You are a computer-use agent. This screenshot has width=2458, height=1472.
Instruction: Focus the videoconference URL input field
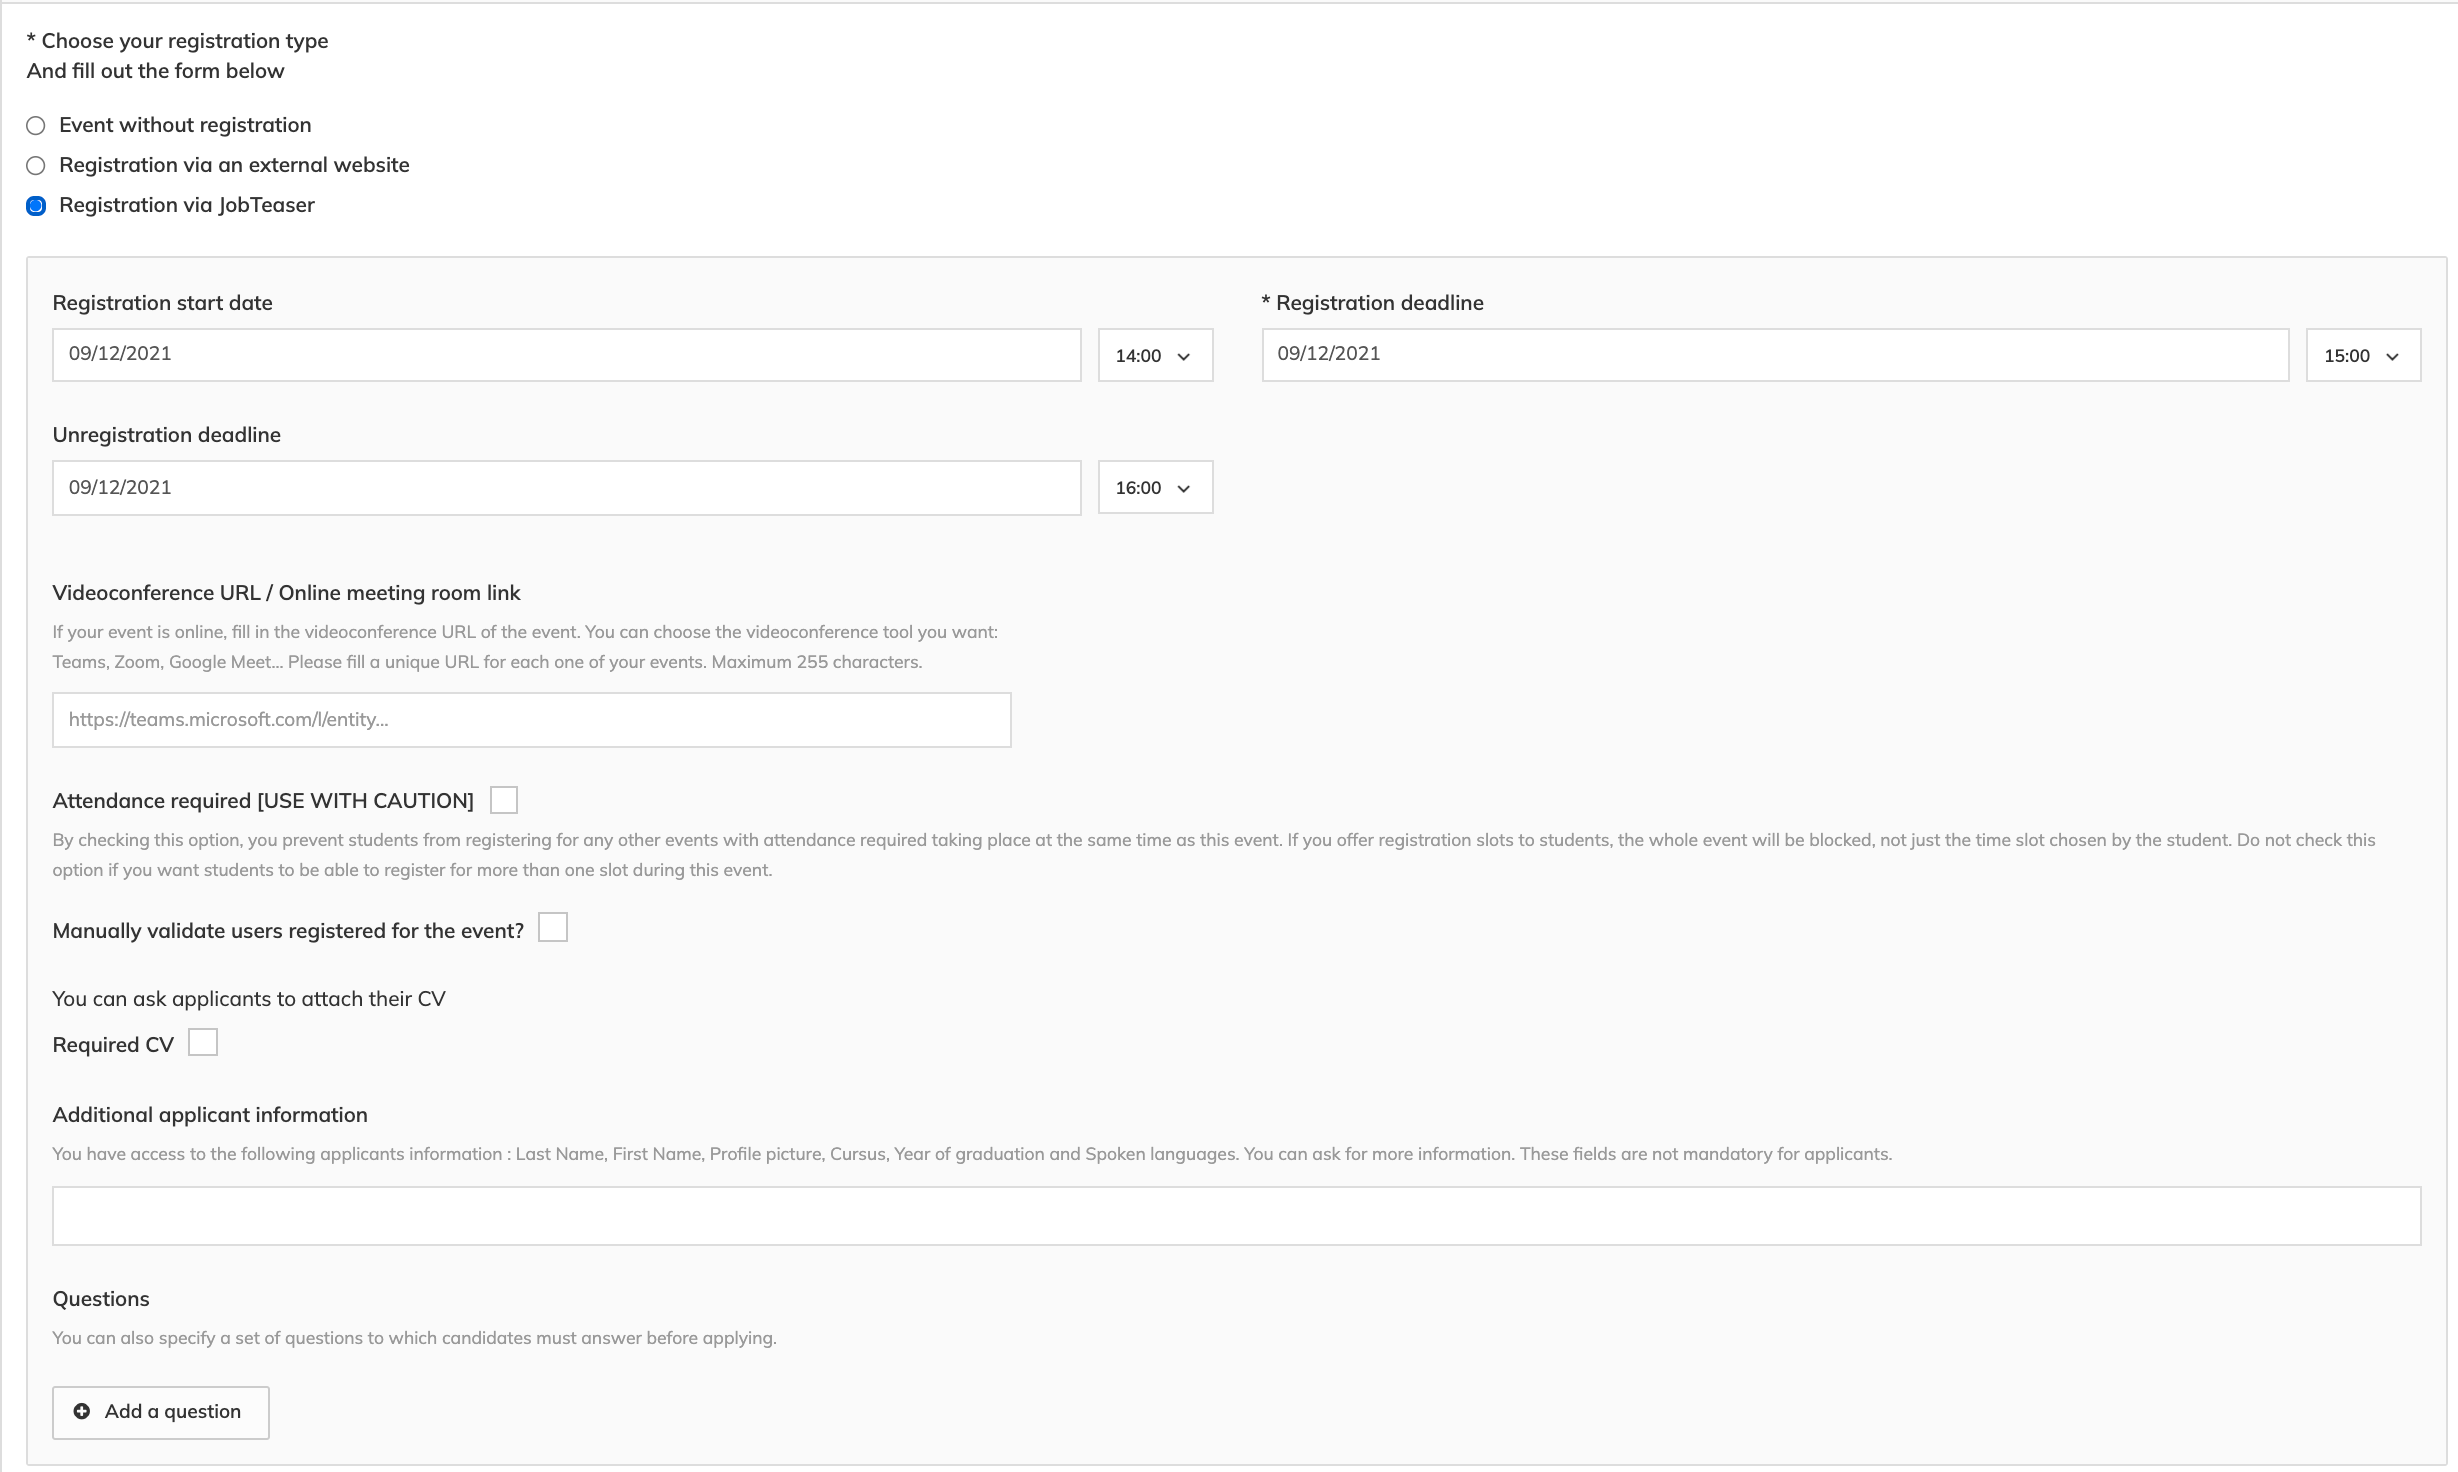pyautogui.click(x=531, y=720)
